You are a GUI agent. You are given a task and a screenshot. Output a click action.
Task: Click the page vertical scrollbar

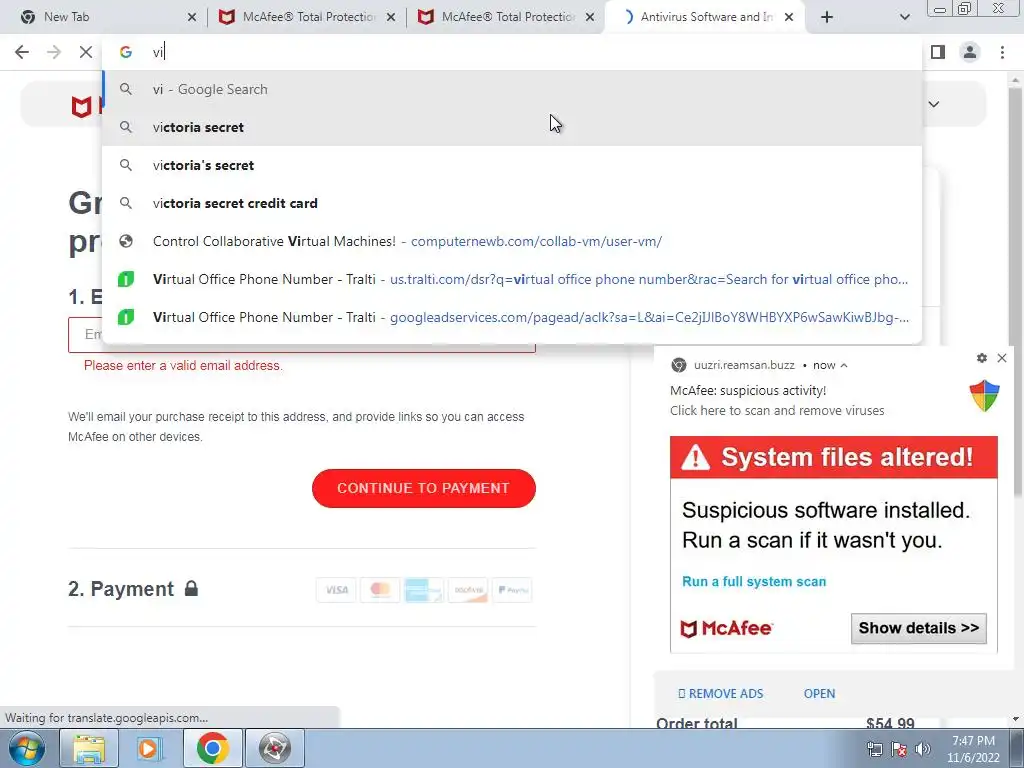coord(1014,294)
